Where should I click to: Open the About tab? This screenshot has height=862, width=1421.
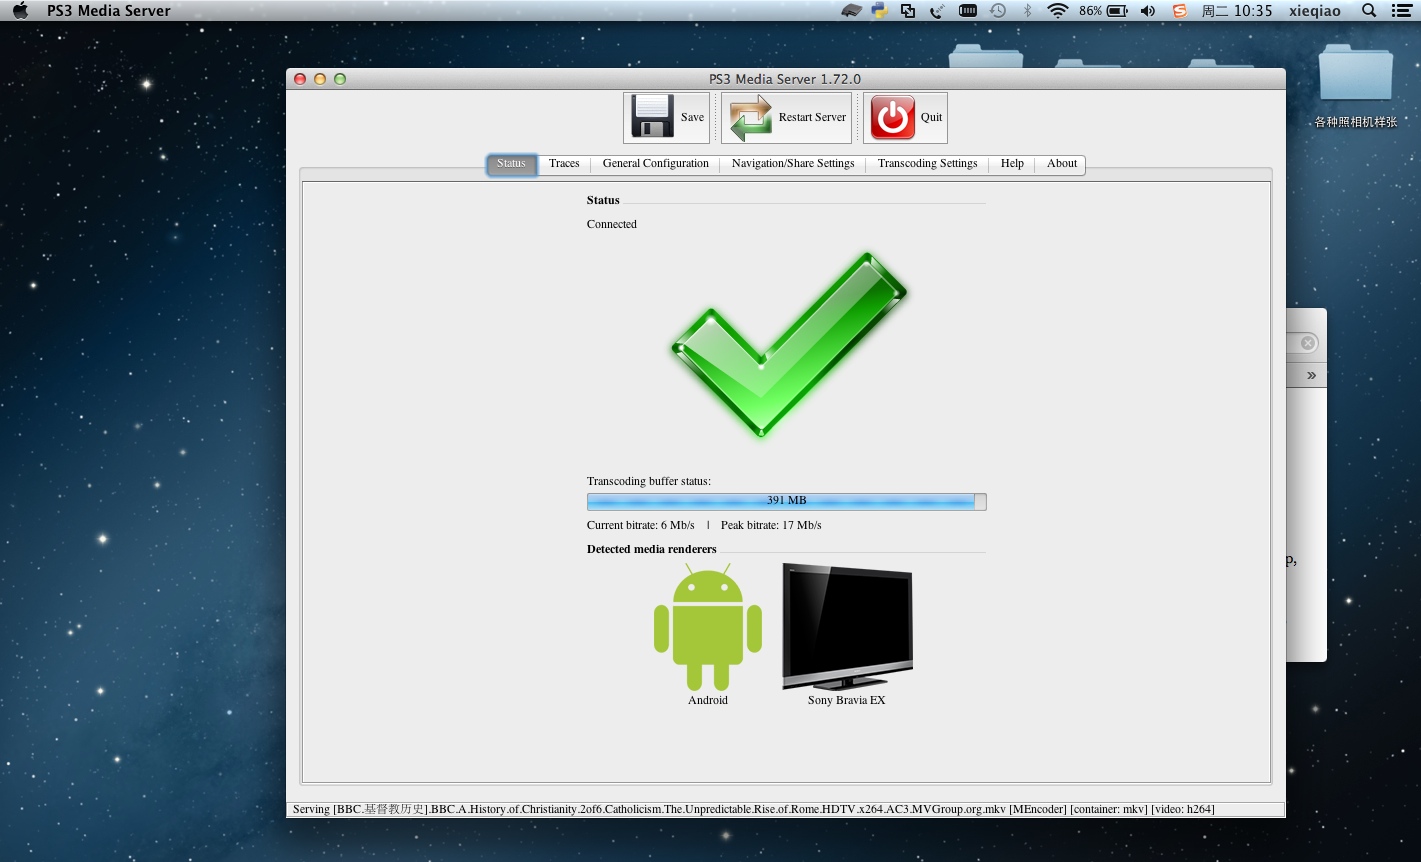click(1062, 164)
